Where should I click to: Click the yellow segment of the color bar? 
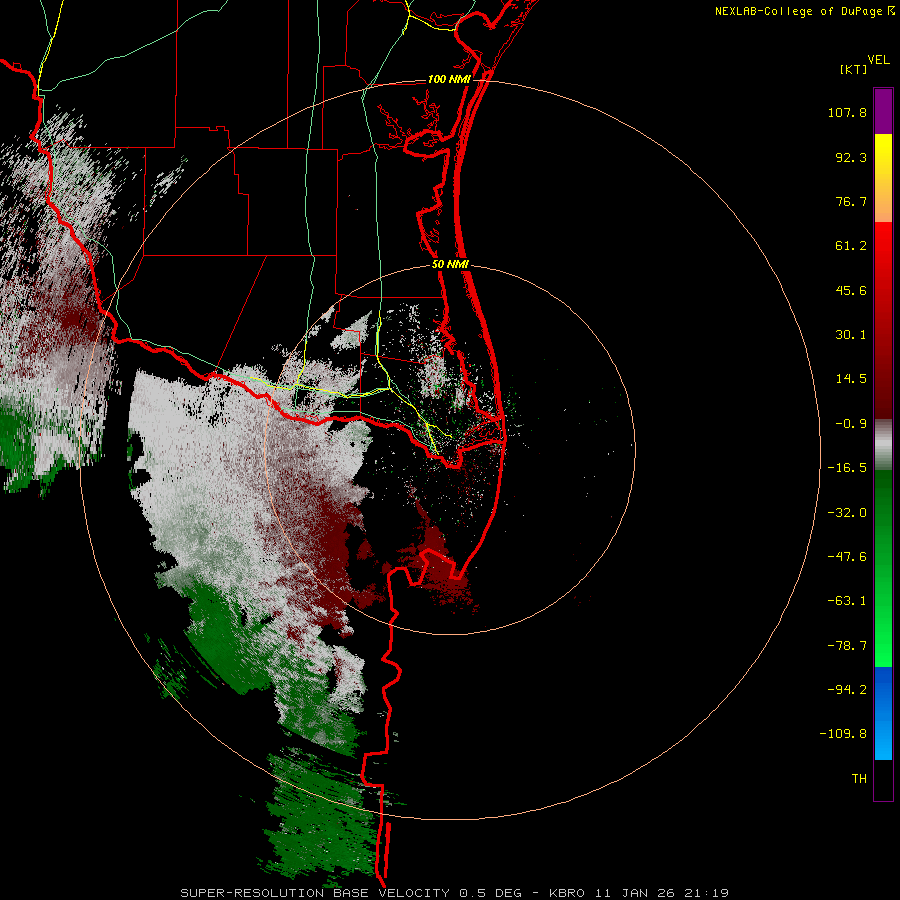pos(883,158)
